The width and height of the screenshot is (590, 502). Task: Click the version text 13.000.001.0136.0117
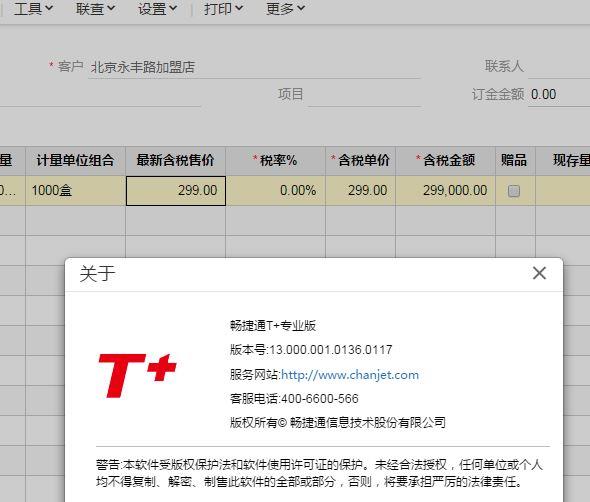(x=331, y=350)
